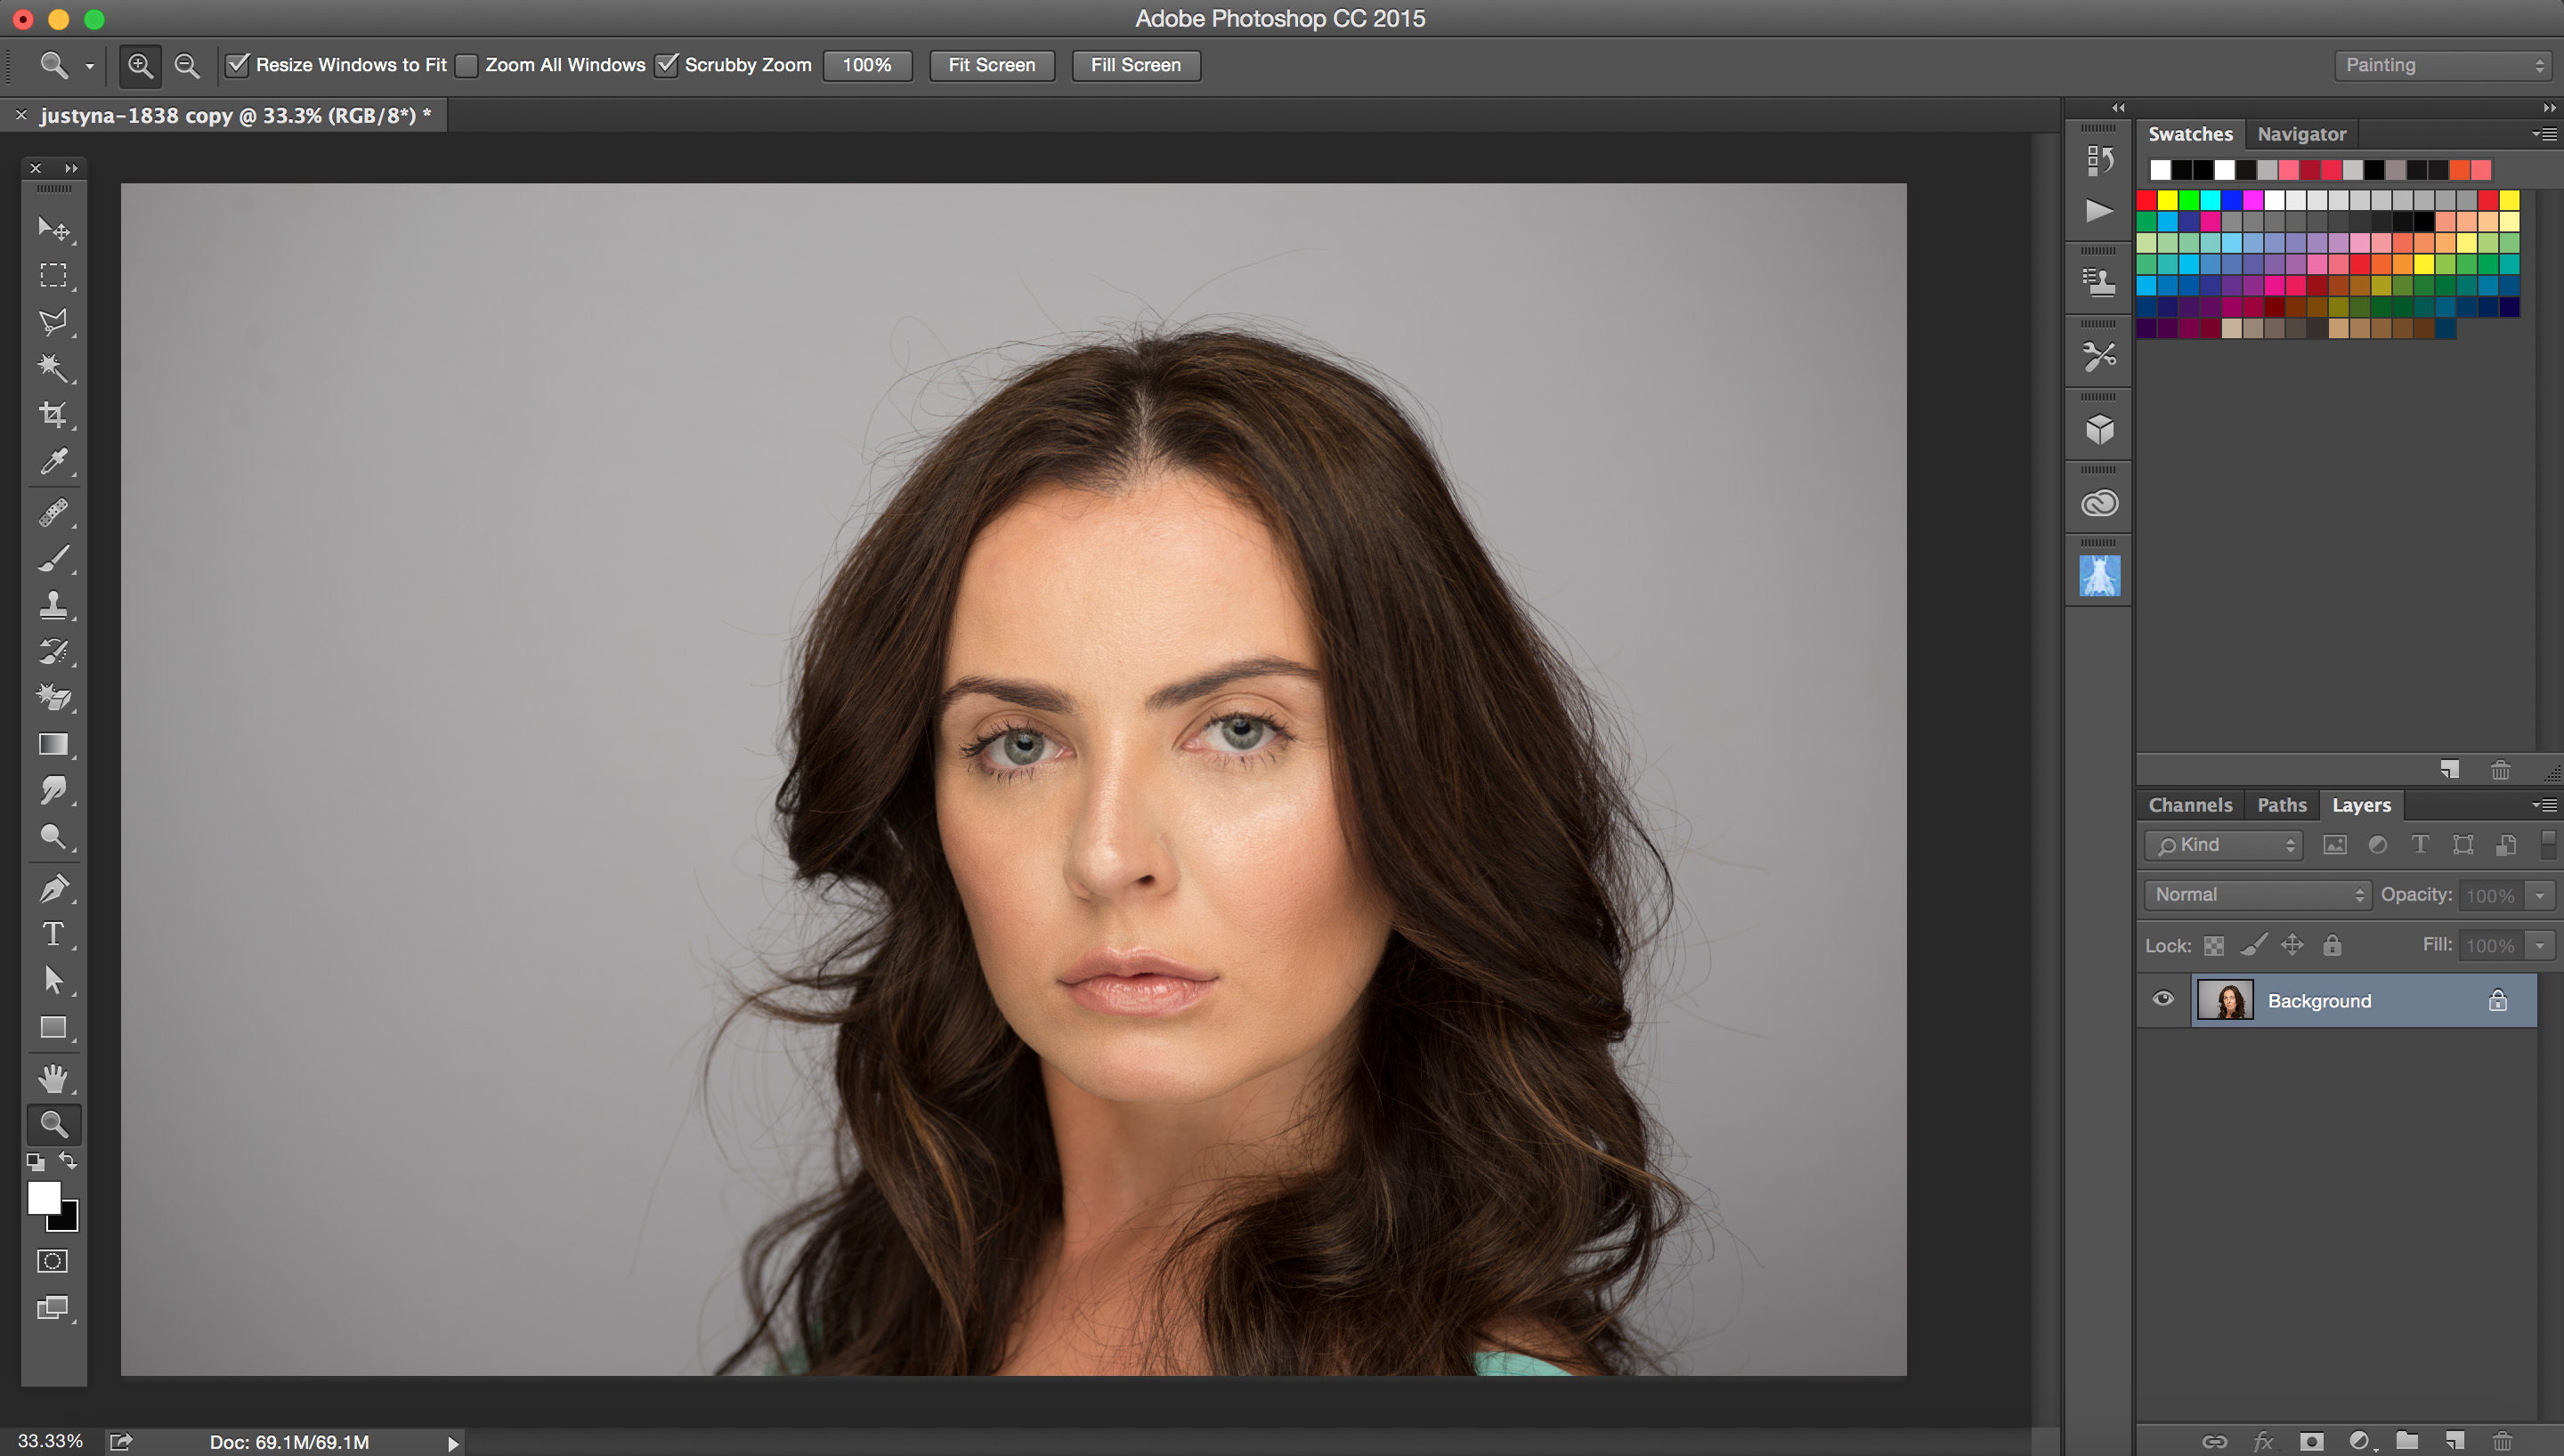This screenshot has width=2564, height=1456.
Task: Enable Scrubby Zoom checkbox
Action: click(669, 65)
